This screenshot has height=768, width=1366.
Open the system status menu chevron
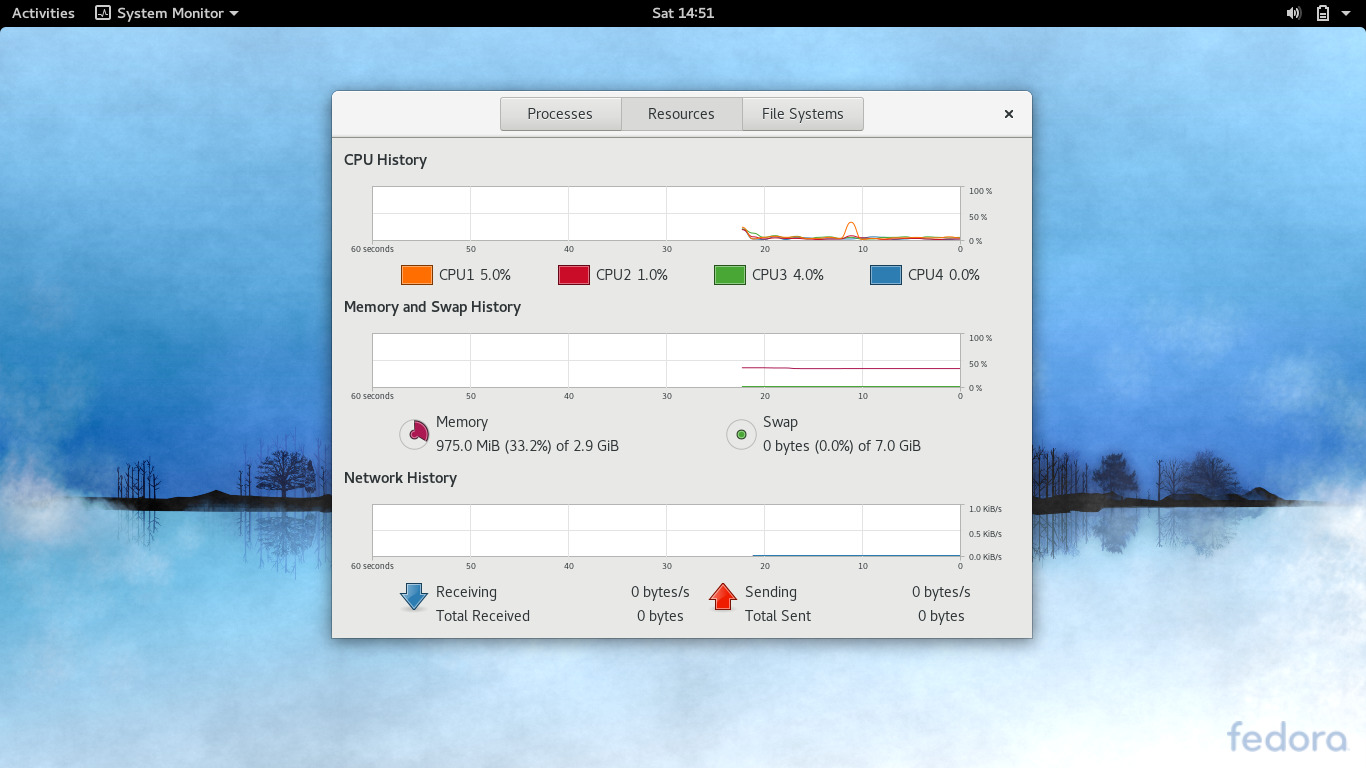(x=1345, y=13)
